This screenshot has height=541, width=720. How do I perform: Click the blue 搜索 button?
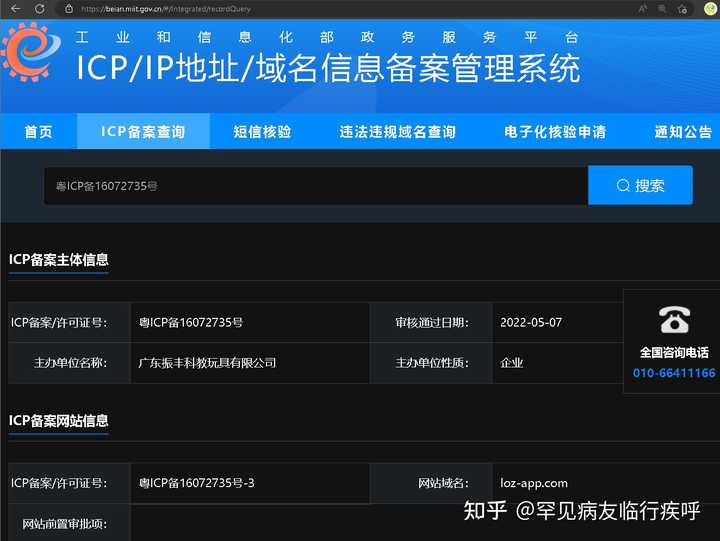641,185
